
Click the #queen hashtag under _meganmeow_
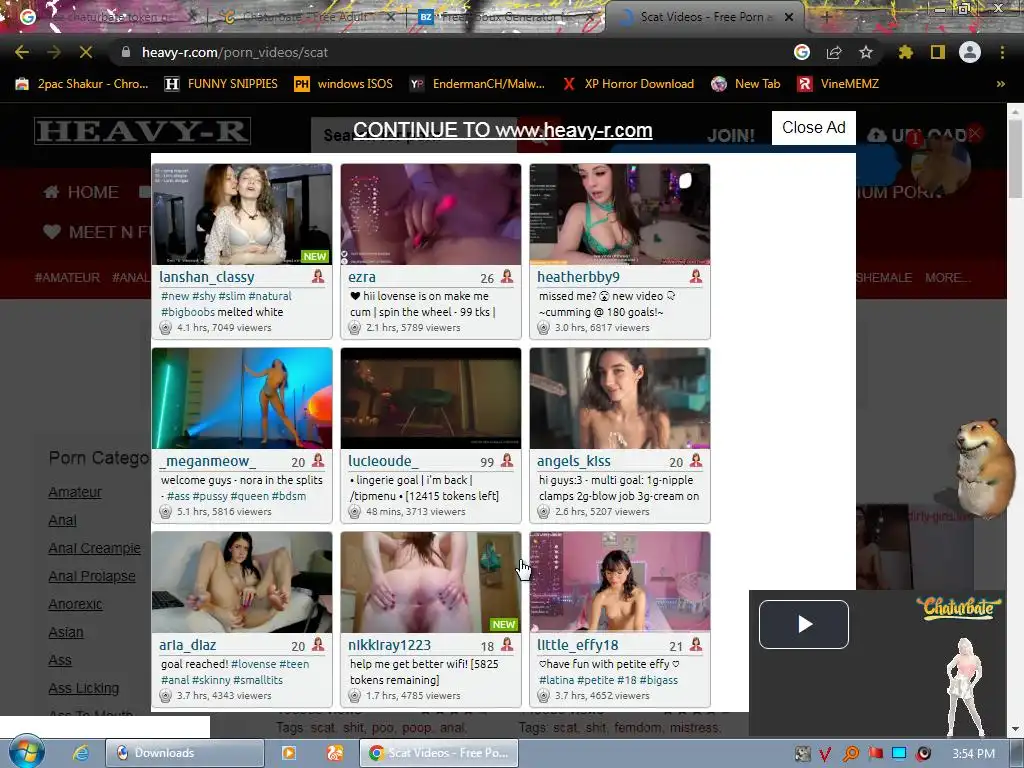(250, 496)
